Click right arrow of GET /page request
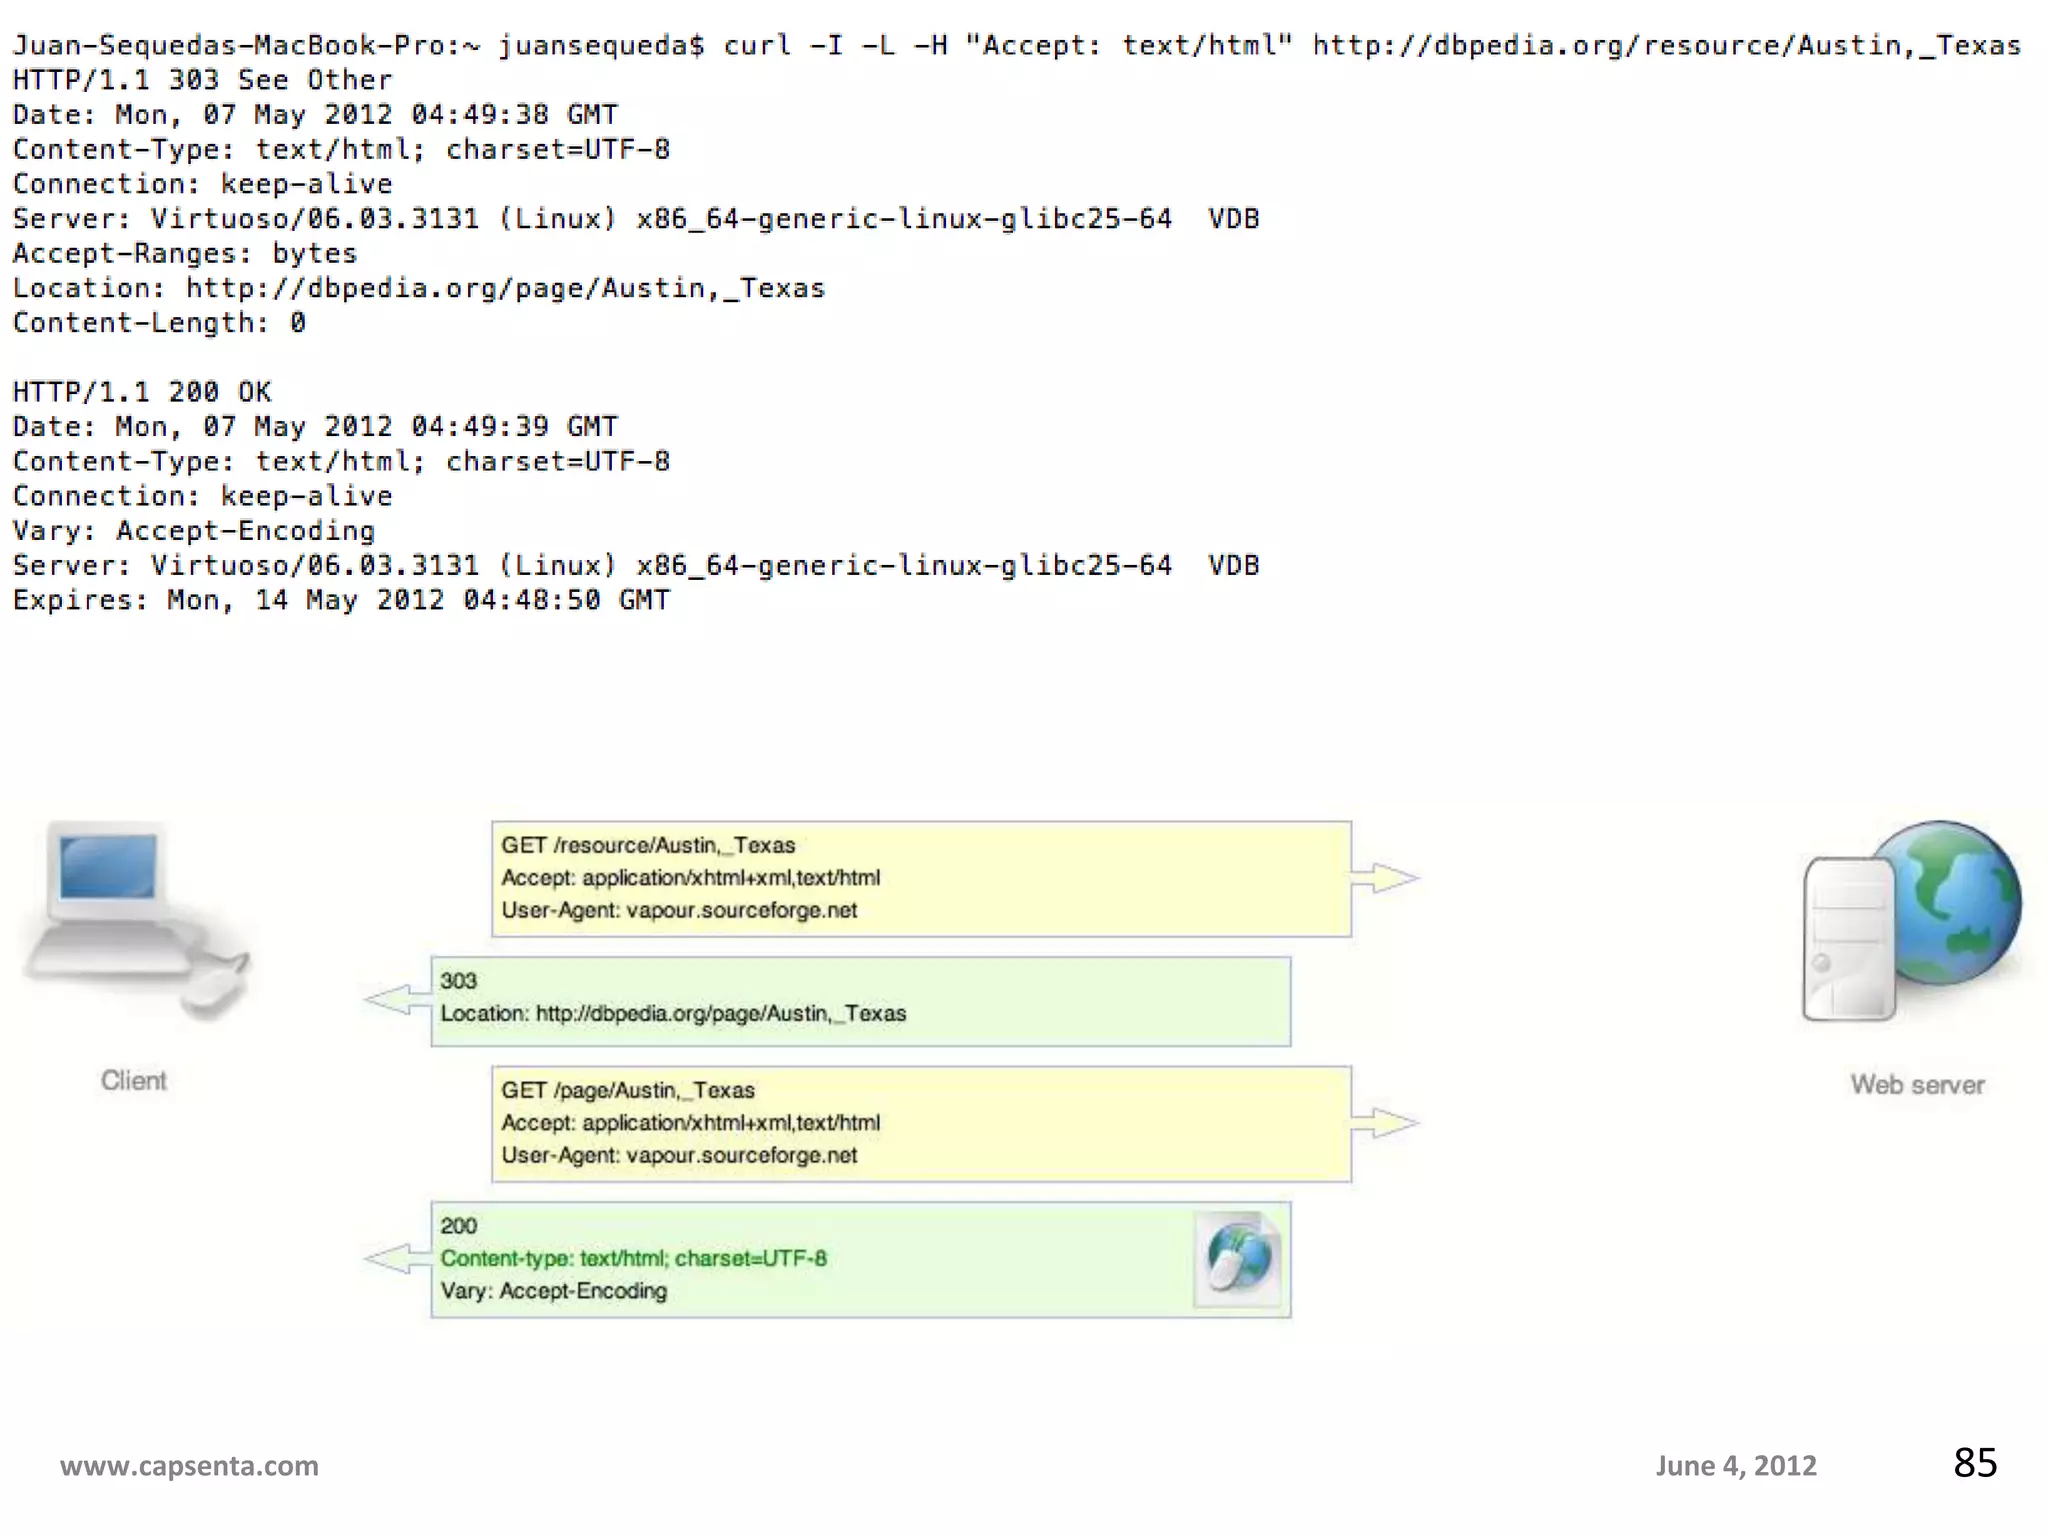Image resolution: width=2048 pixels, height=1536 pixels. [1384, 1122]
